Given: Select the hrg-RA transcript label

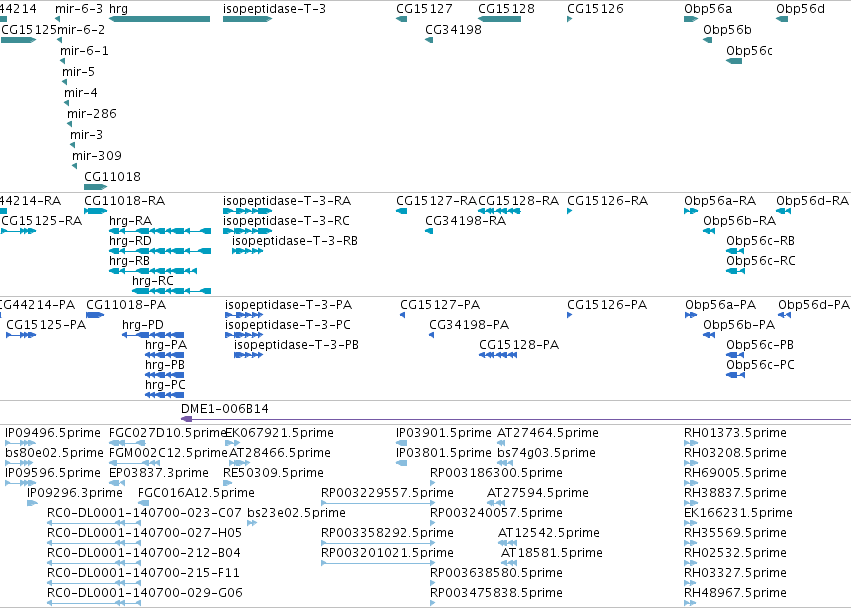Looking at the screenshot, I should coord(131,221).
